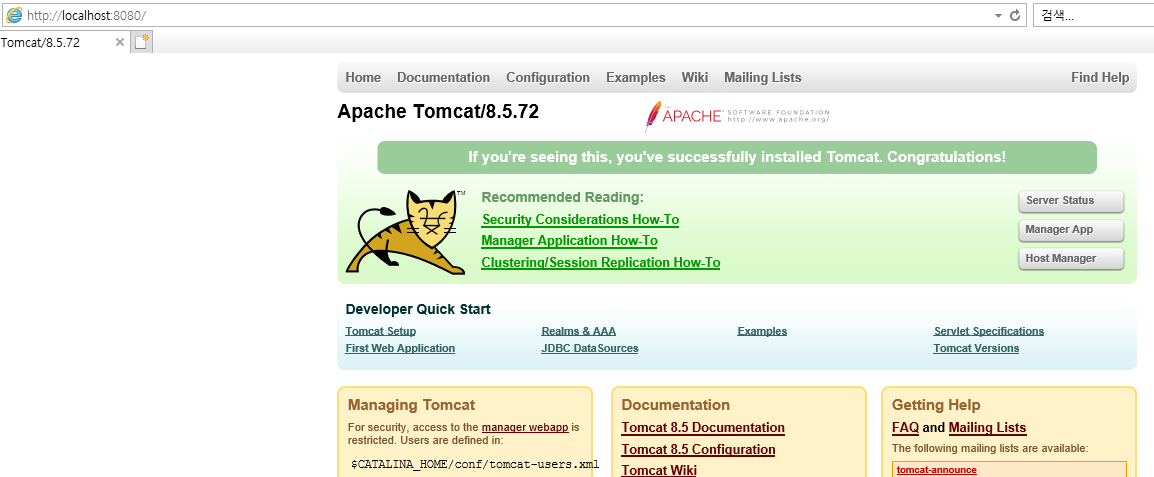Click the Manager App button

click(x=1071, y=230)
